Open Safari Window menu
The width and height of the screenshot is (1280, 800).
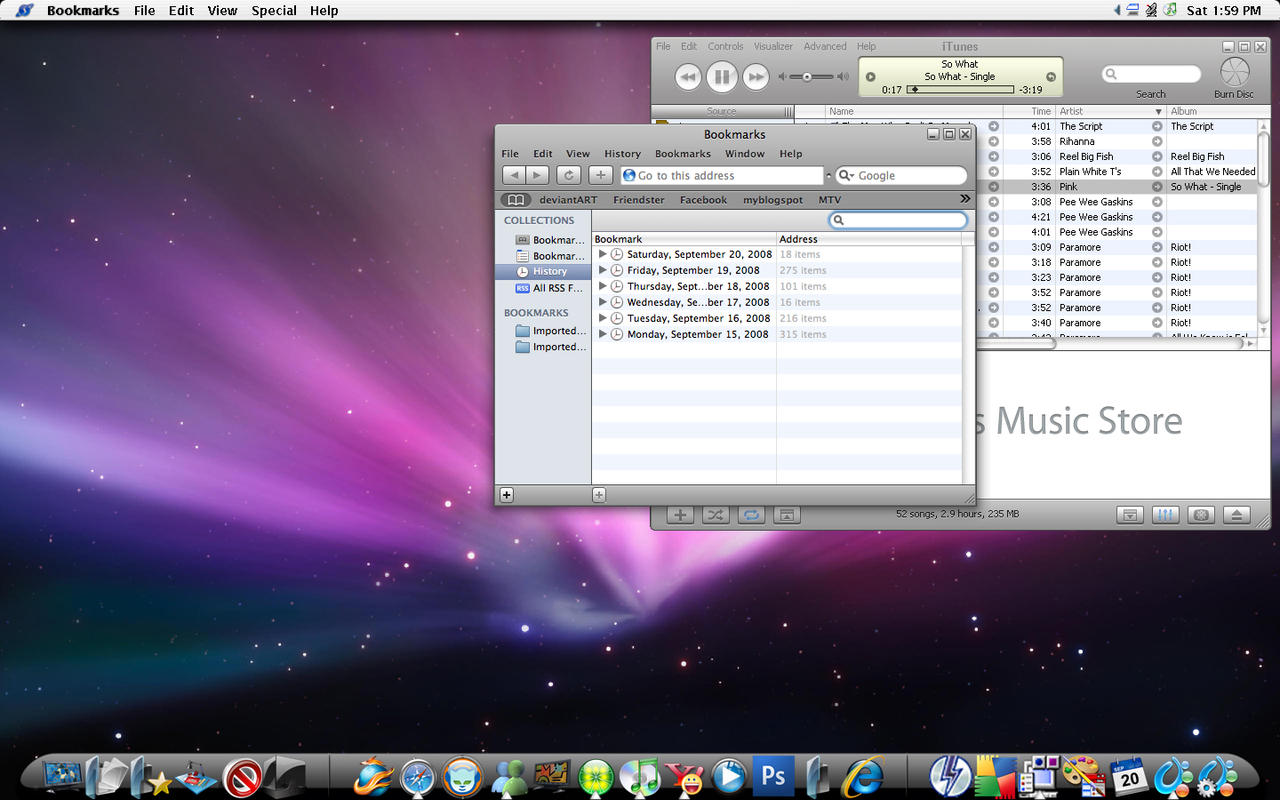[745, 154]
